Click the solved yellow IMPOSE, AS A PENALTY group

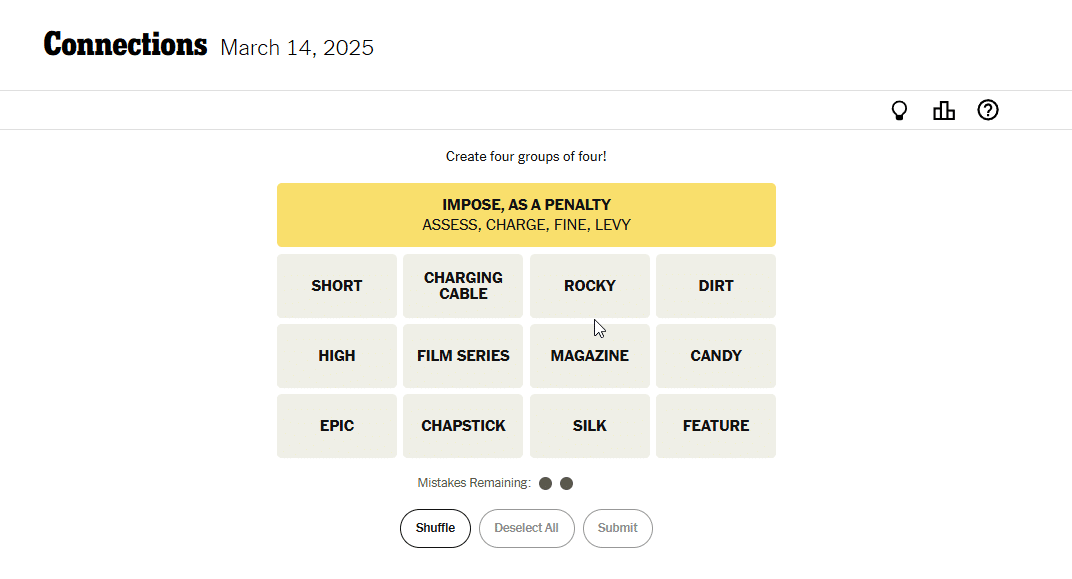tap(526, 215)
